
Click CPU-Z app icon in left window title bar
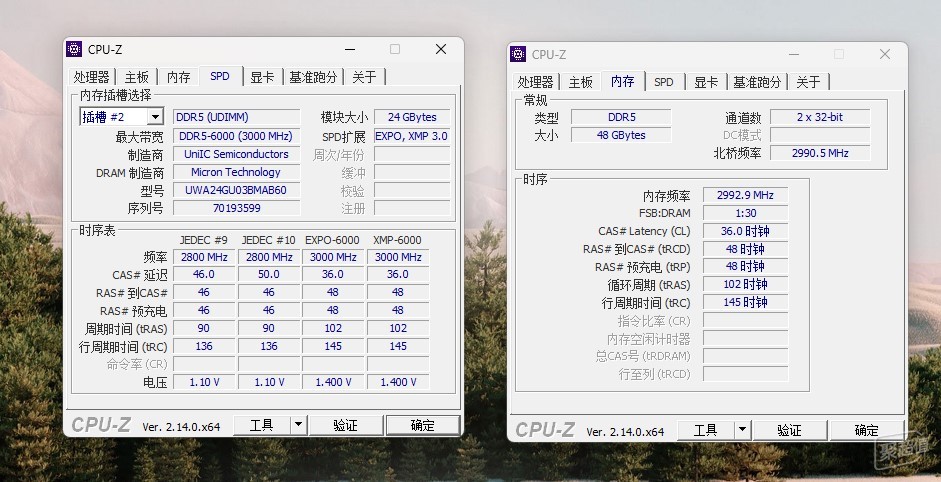[74, 49]
